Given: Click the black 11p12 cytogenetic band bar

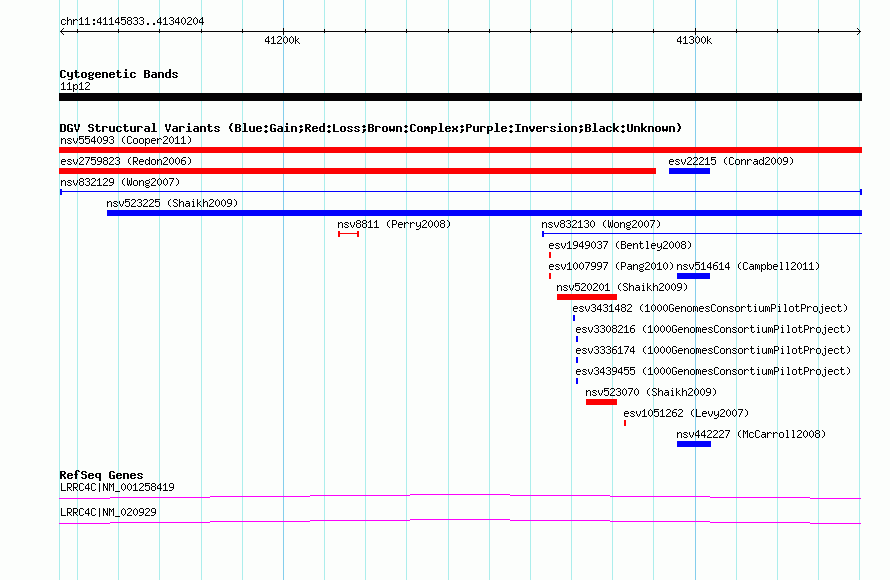Looking at the screenshot, I should click(x=460, y=97).
